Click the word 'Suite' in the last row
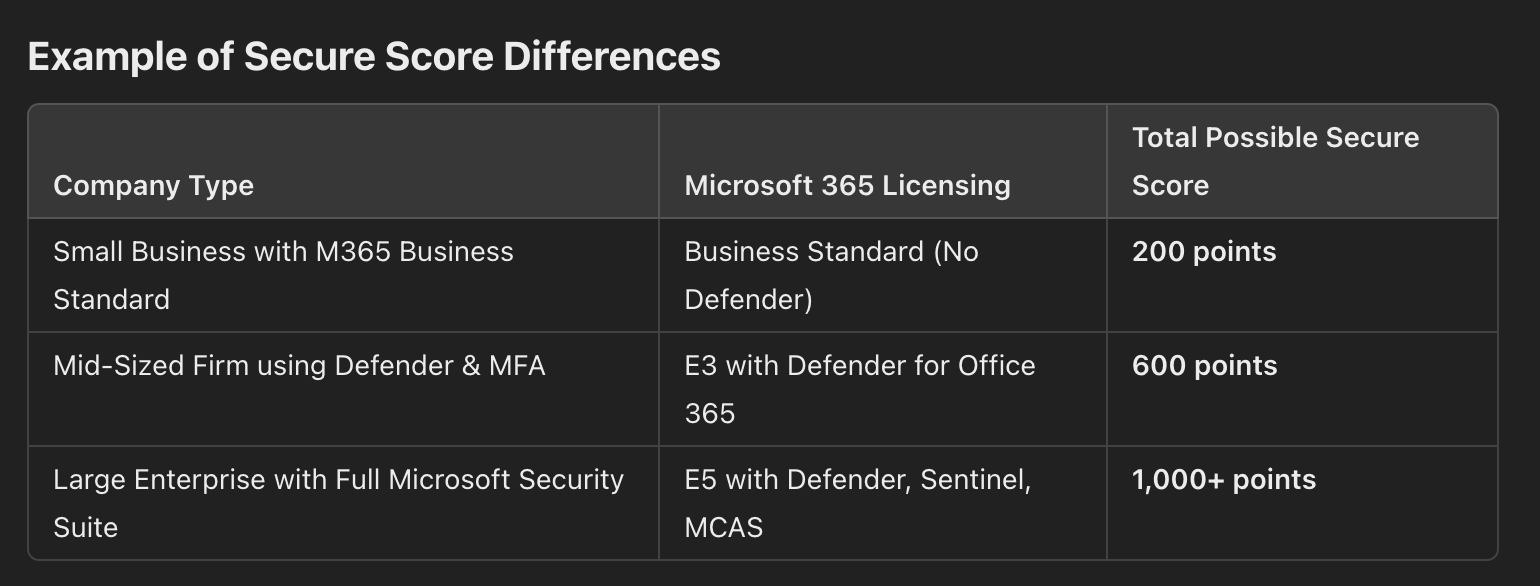Screen dimensions: 1540x586 (x=85, y=528)
